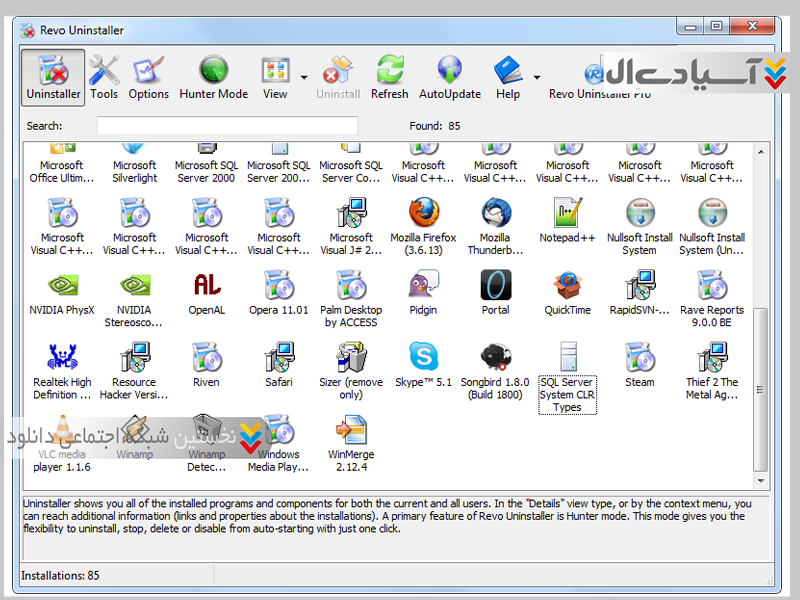The image size is (800, 600).
Task: Click the Search input field
Action: (x=227, y=126)
